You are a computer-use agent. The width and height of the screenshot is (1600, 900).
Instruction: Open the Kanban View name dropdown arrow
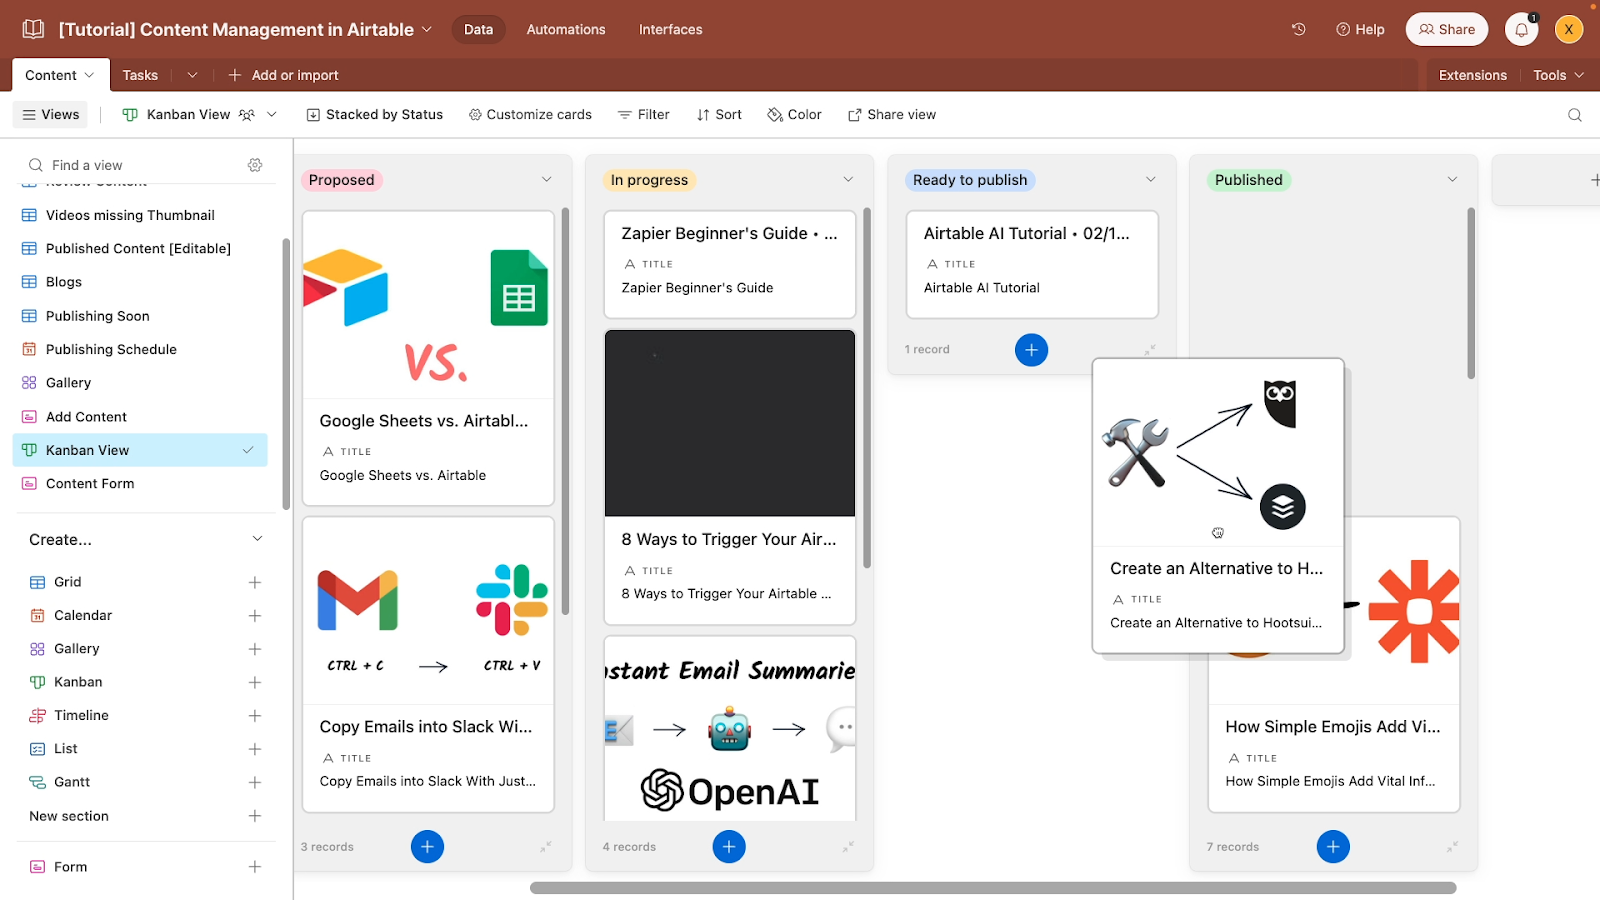[x=271, y=115]
